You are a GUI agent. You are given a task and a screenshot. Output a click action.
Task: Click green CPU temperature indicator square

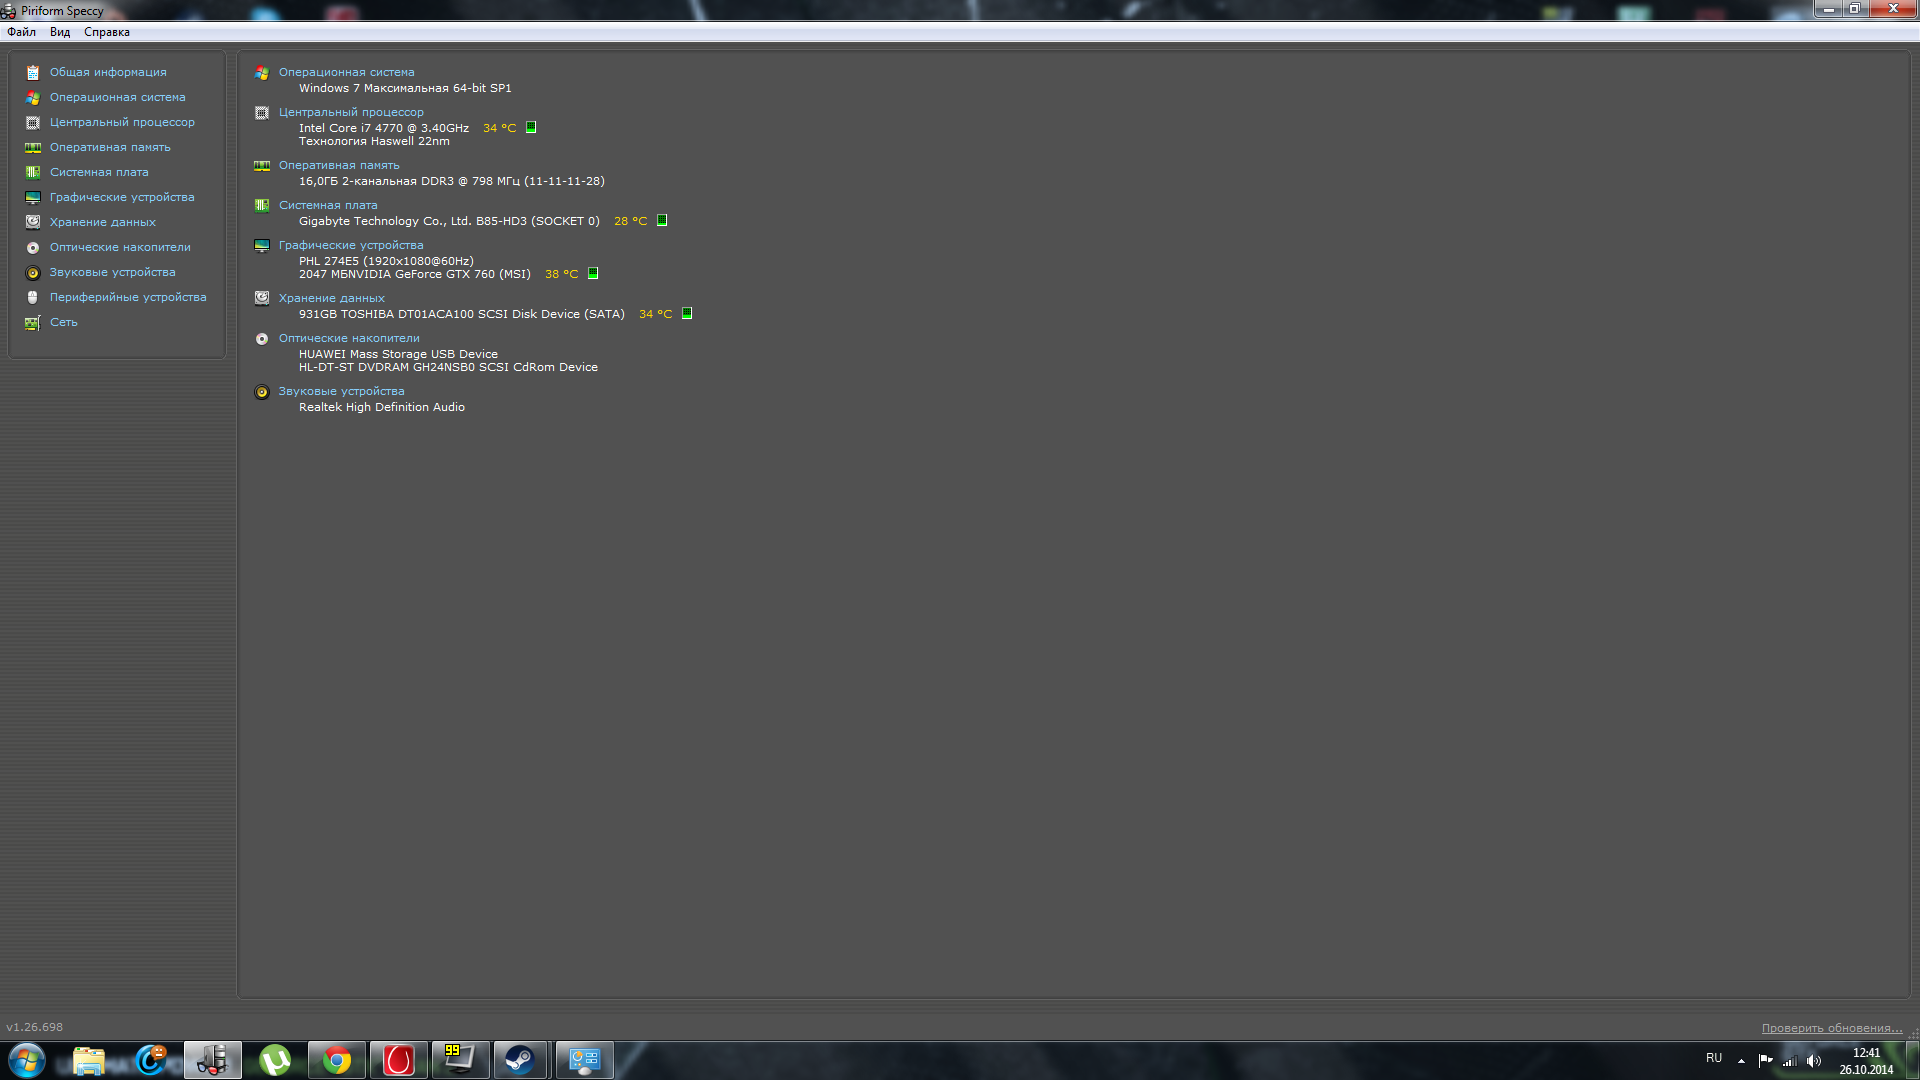[531, 127]
